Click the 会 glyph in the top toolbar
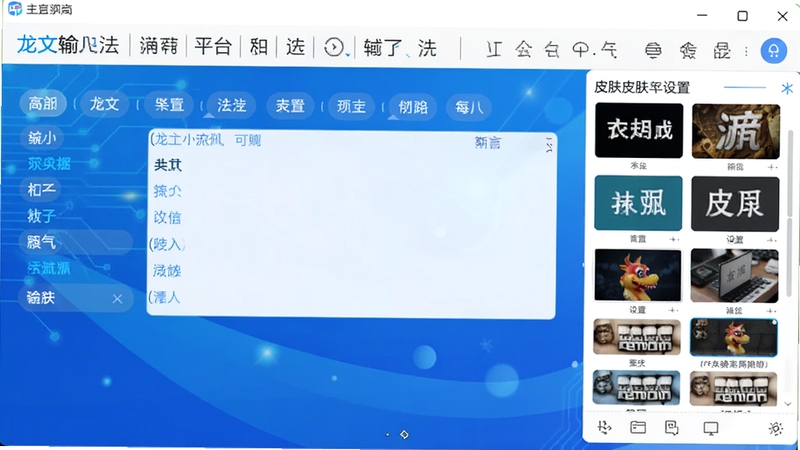Screen dimensions: 800x450 tap(524, 49)
